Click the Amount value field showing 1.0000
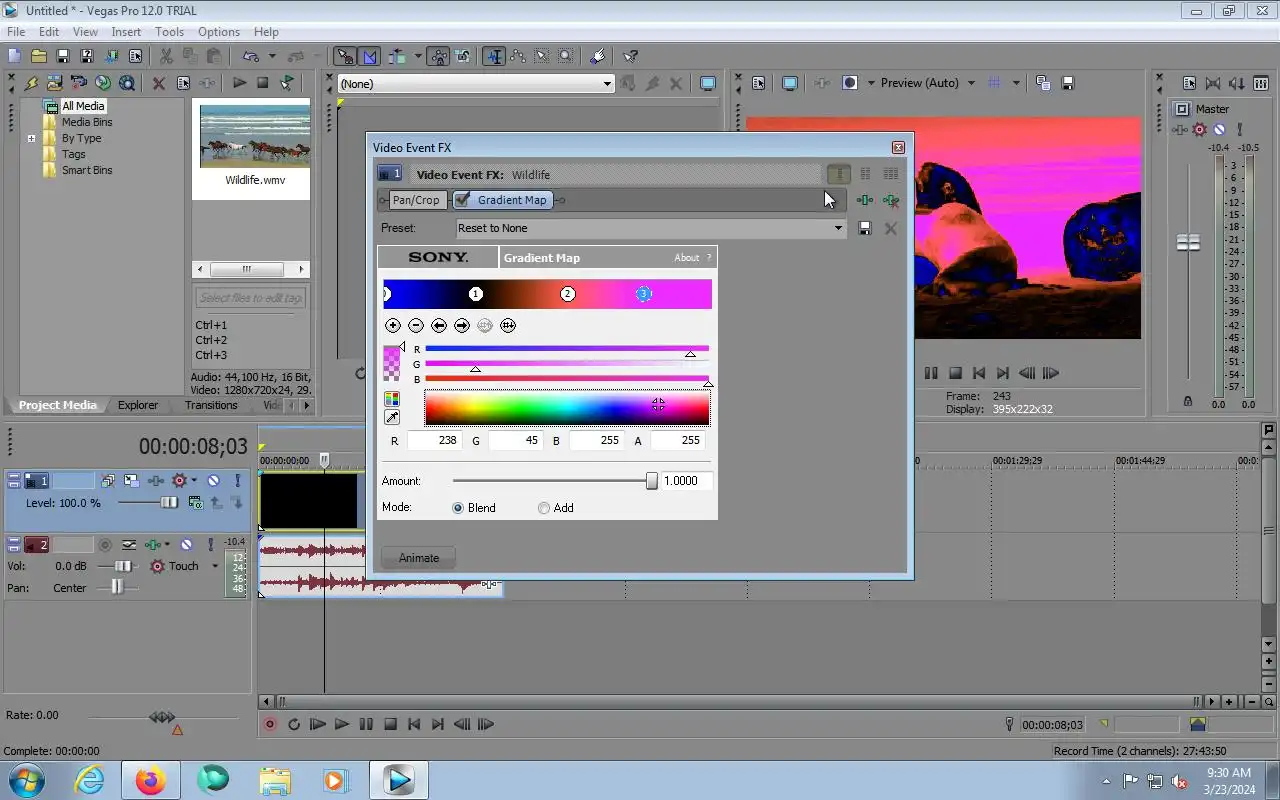The image size is (1280, 800). point(687,481)
